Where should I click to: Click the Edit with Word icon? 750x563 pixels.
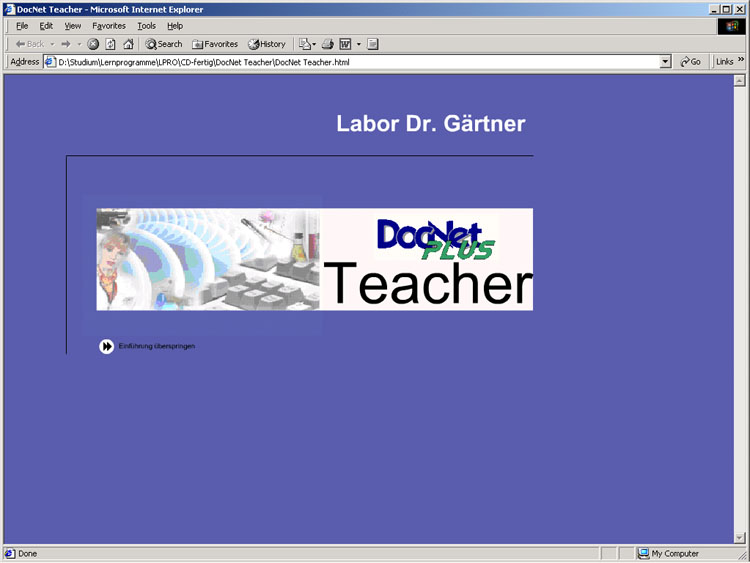[345, 44]
